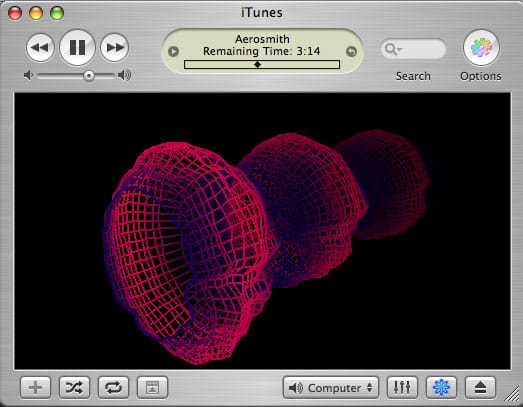Click inside the Search field
This screenshot has width=523, height=407.
[x=414, y=49]
